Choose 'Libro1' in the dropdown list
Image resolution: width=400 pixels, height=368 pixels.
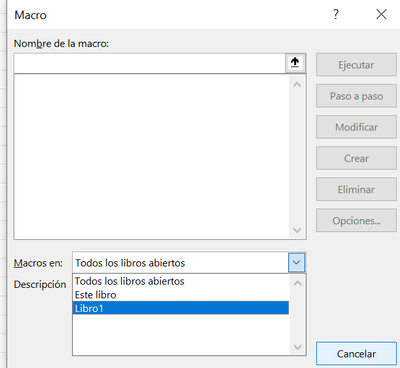point(180,308)
